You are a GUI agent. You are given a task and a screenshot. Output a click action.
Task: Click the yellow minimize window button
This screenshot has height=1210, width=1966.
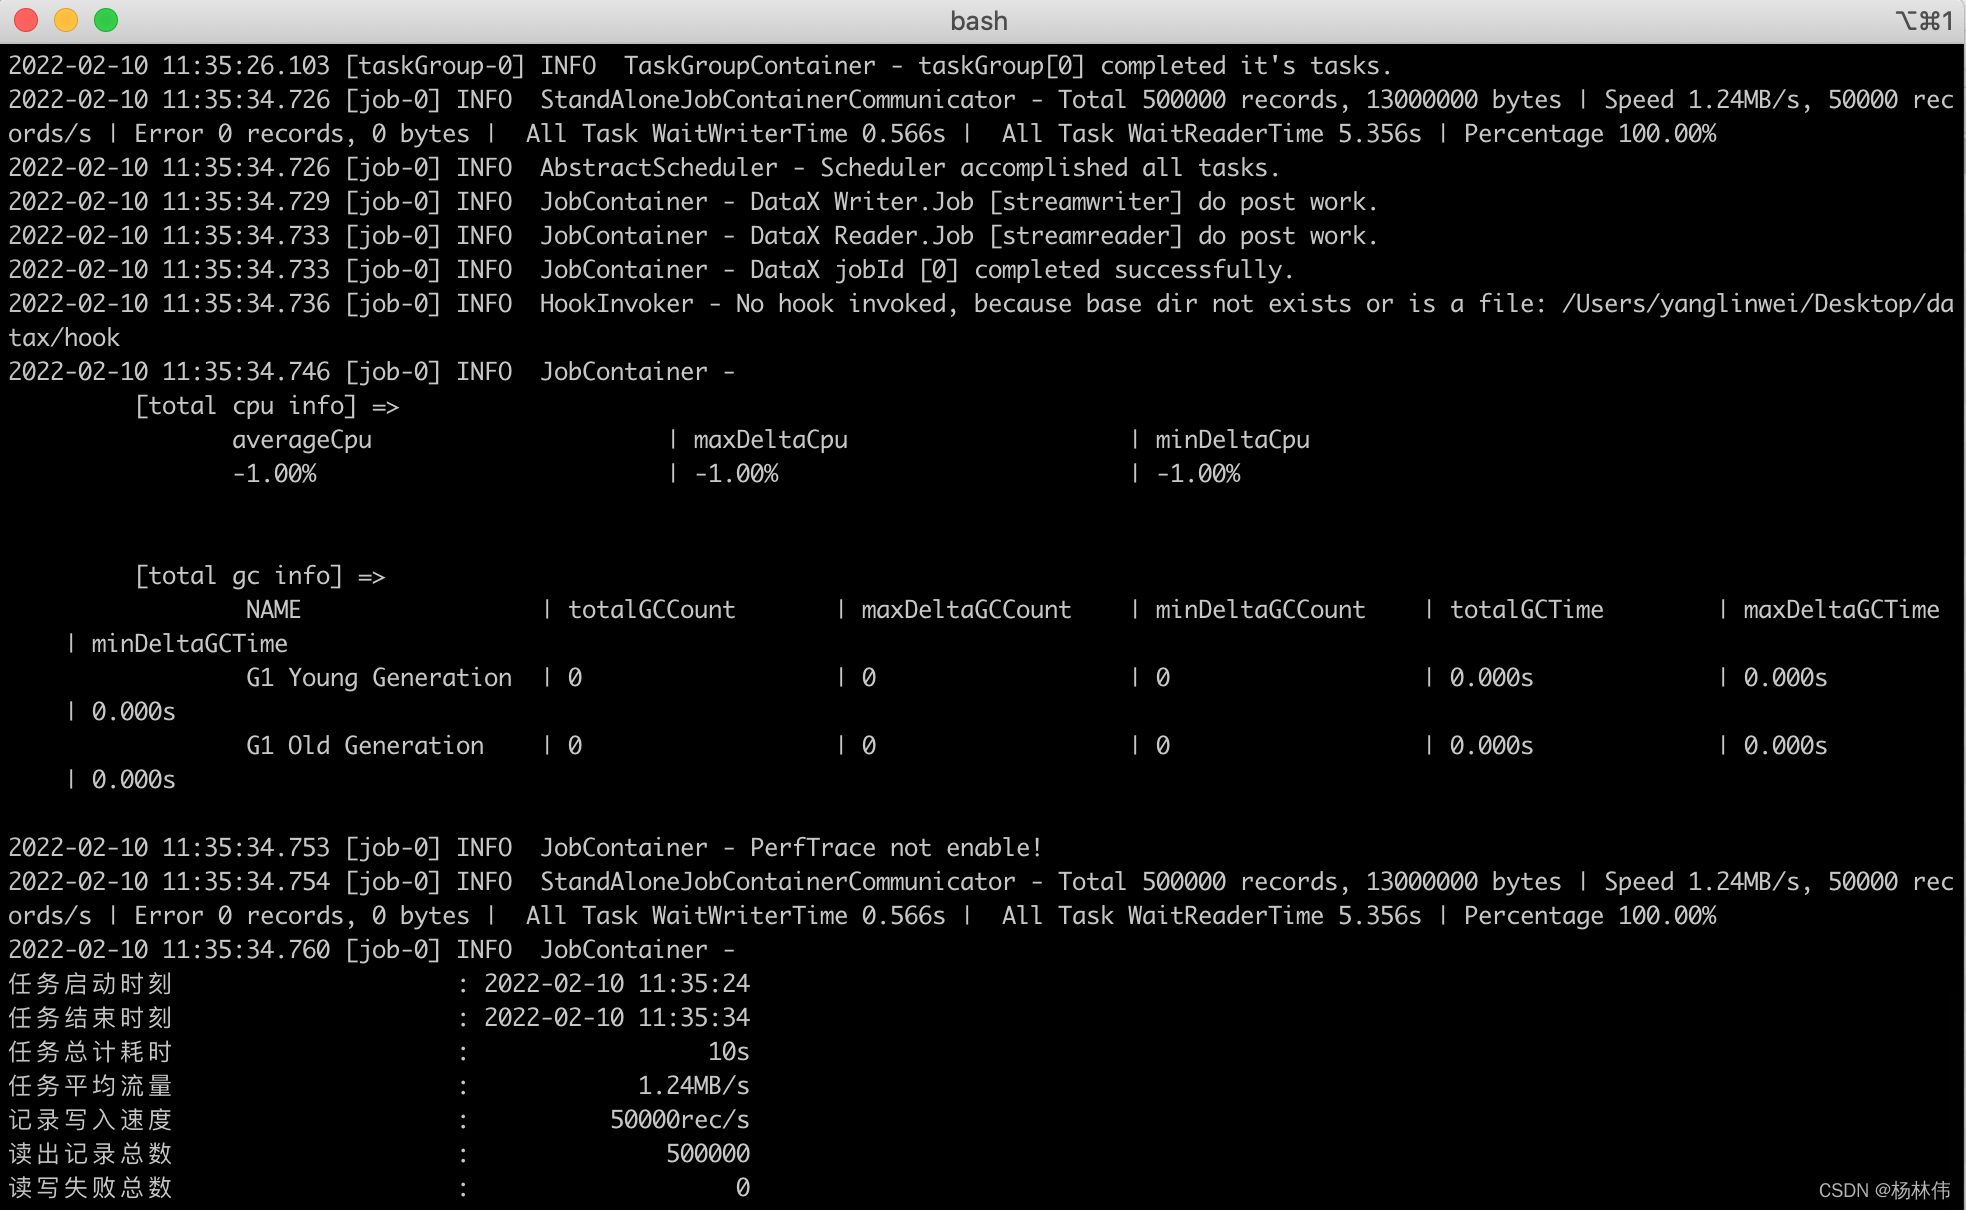[x=66, y=20]
